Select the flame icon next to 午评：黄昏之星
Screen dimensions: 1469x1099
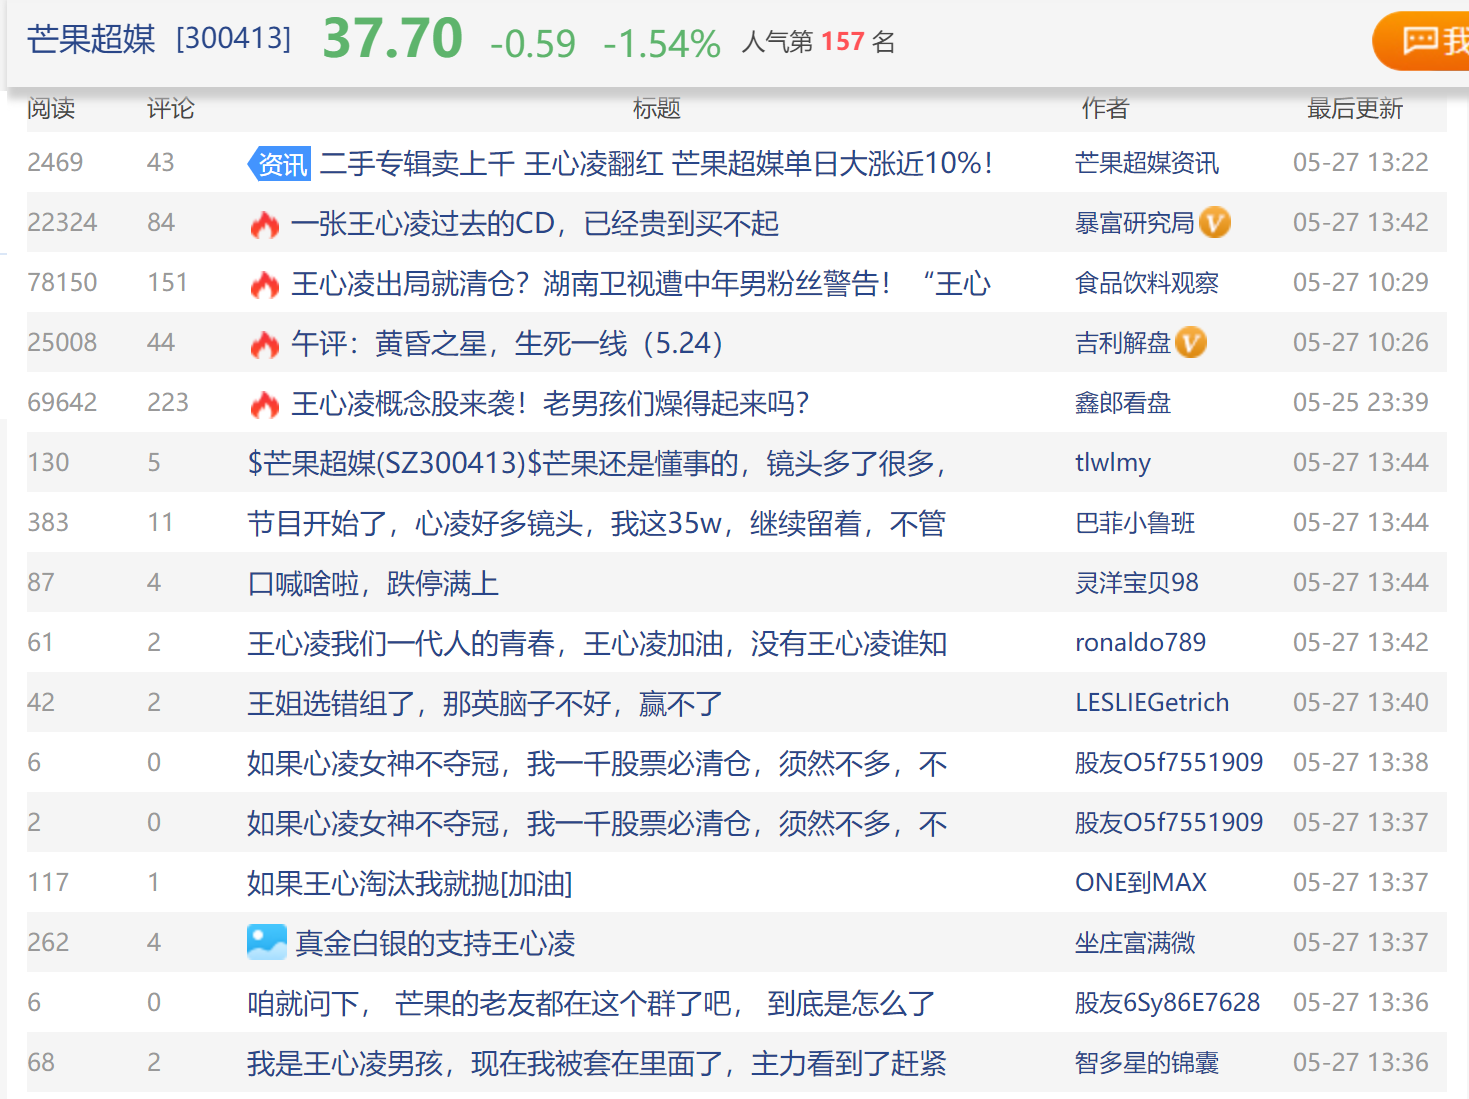pos(265,344)
